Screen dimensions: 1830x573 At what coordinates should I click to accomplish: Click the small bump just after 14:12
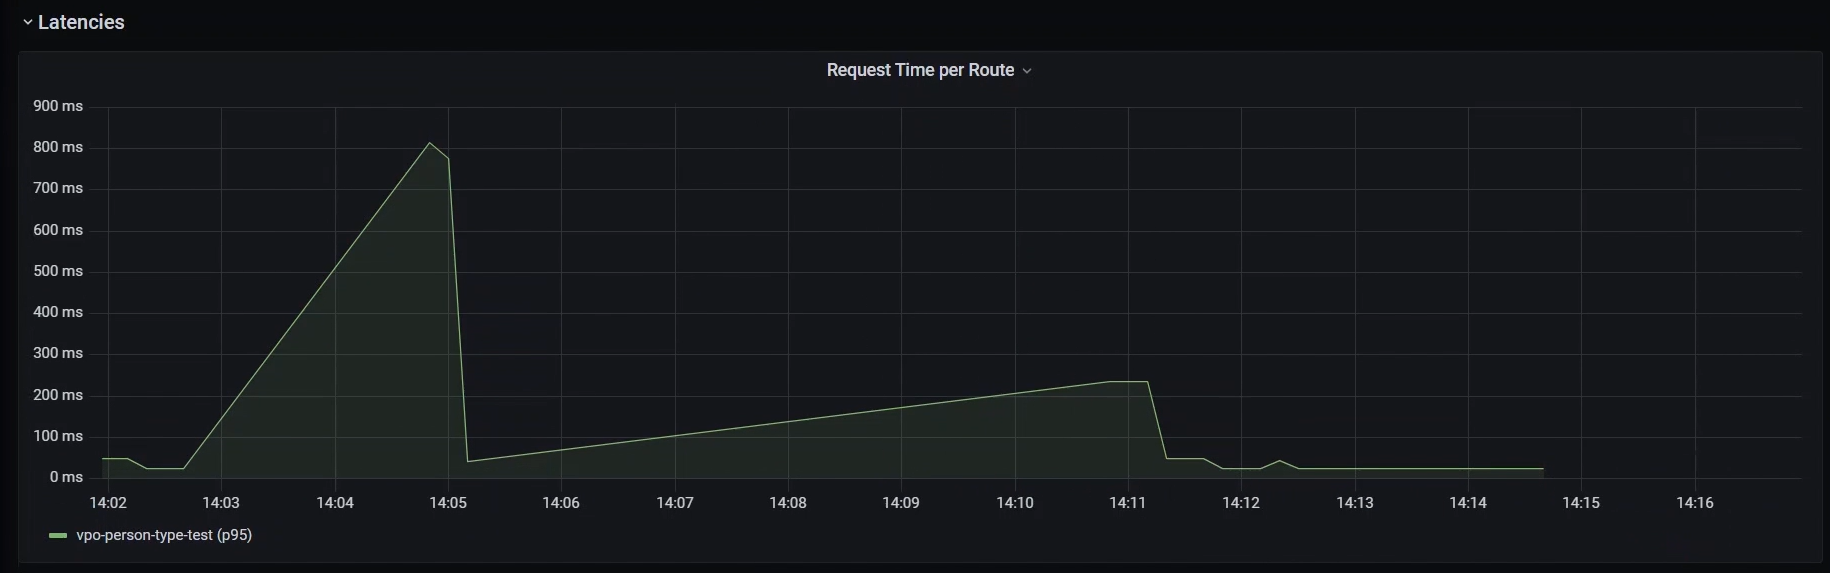coord(1279,461)
